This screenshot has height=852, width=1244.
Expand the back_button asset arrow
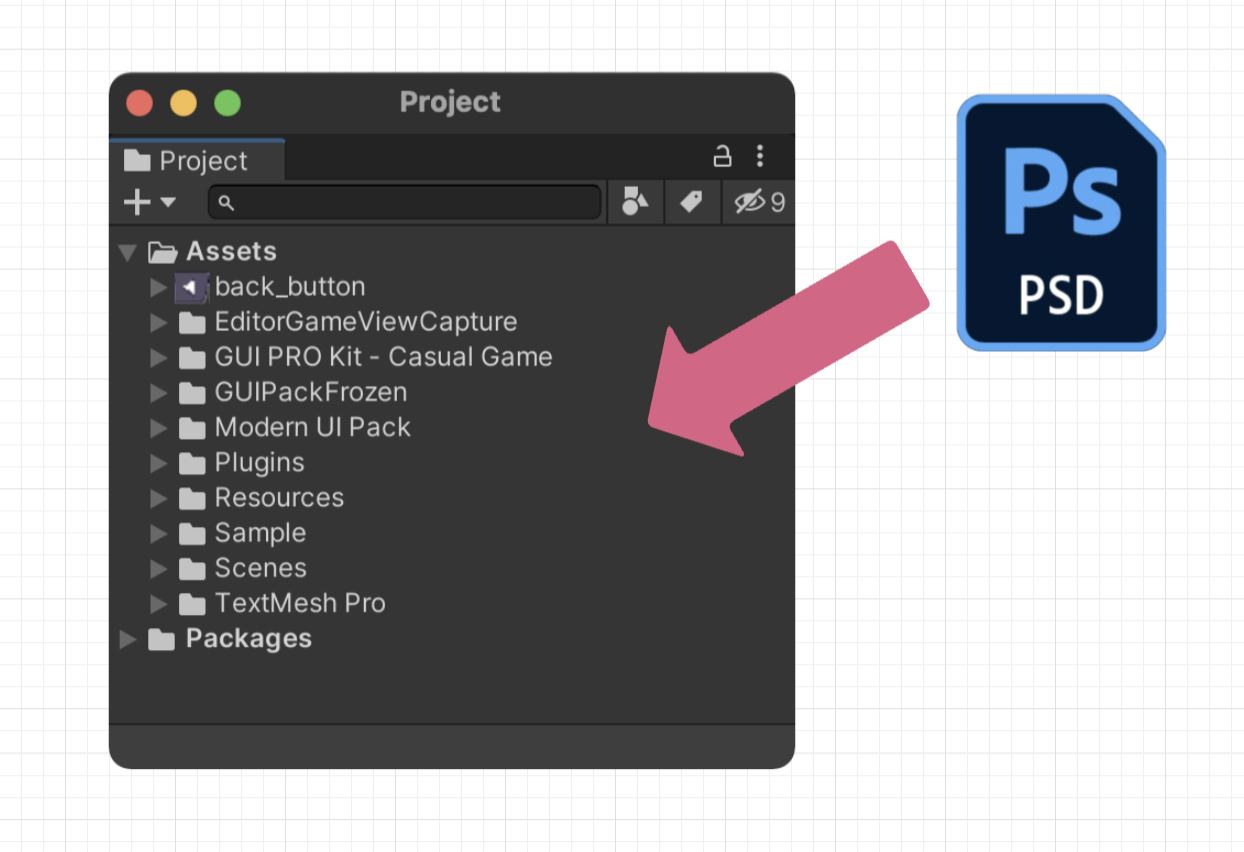[158, 287]
